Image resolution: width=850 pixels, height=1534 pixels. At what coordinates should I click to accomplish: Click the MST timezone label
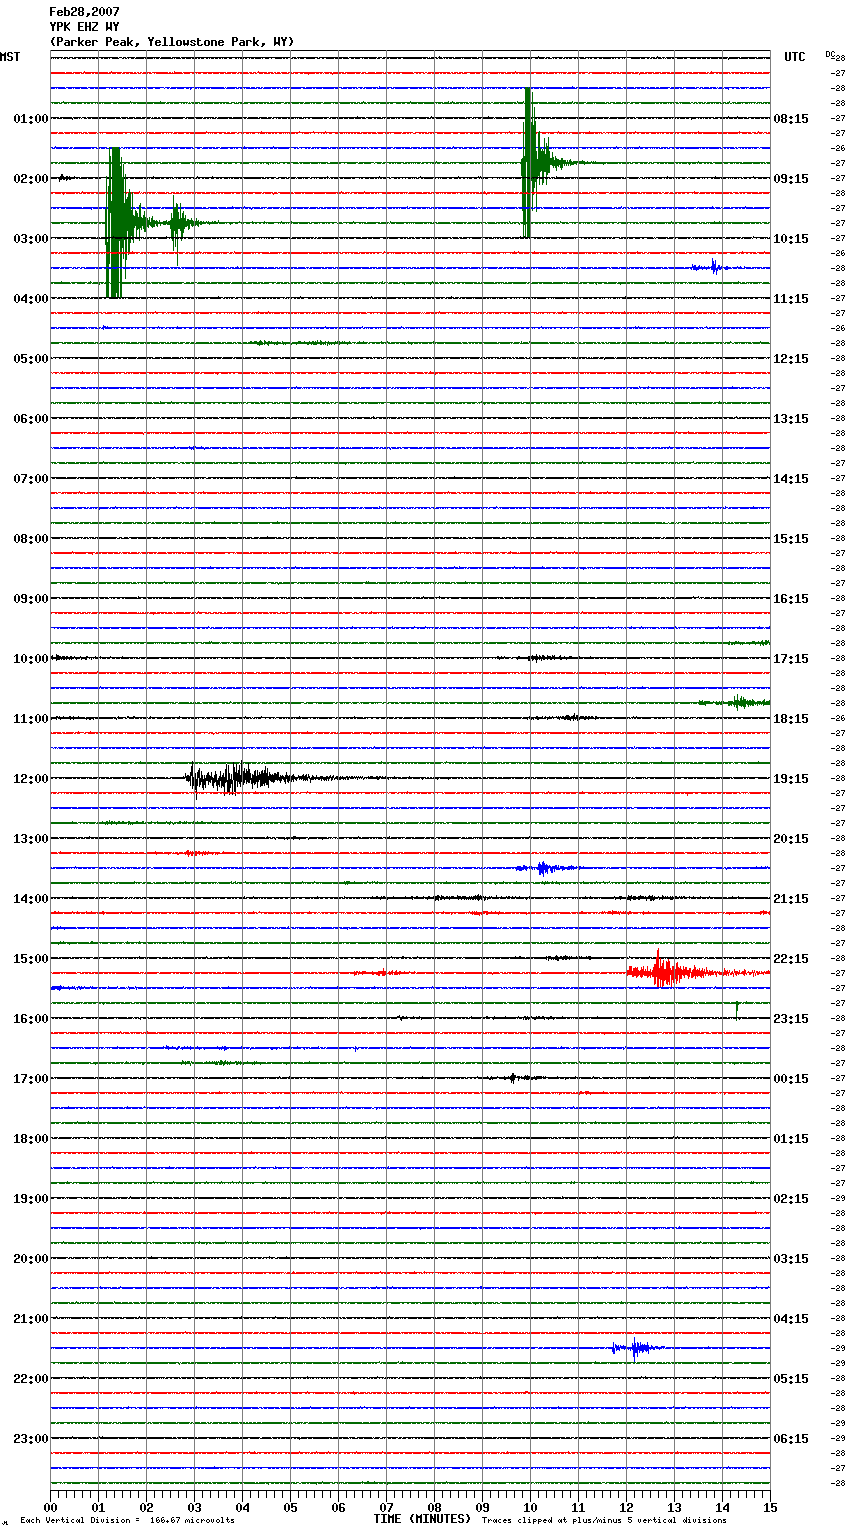point(10,57)
